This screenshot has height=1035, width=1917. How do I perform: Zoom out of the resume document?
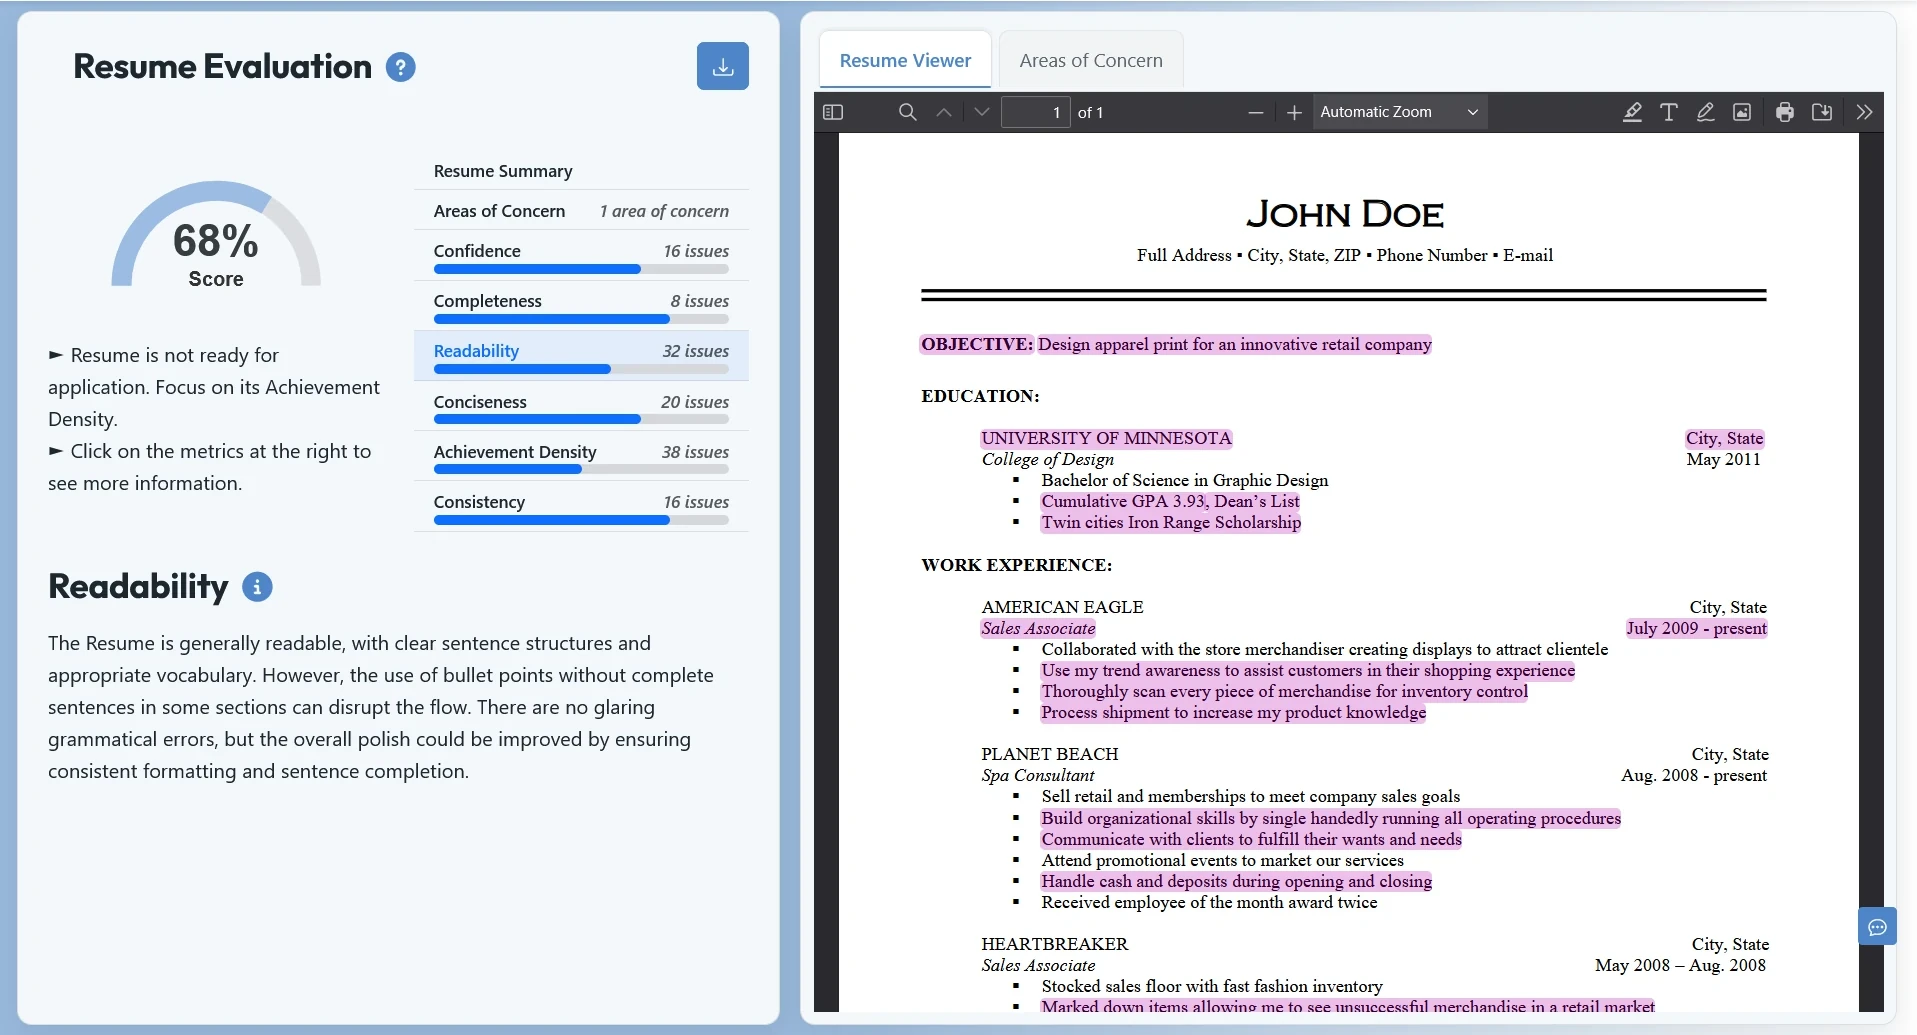point(1256,113)
